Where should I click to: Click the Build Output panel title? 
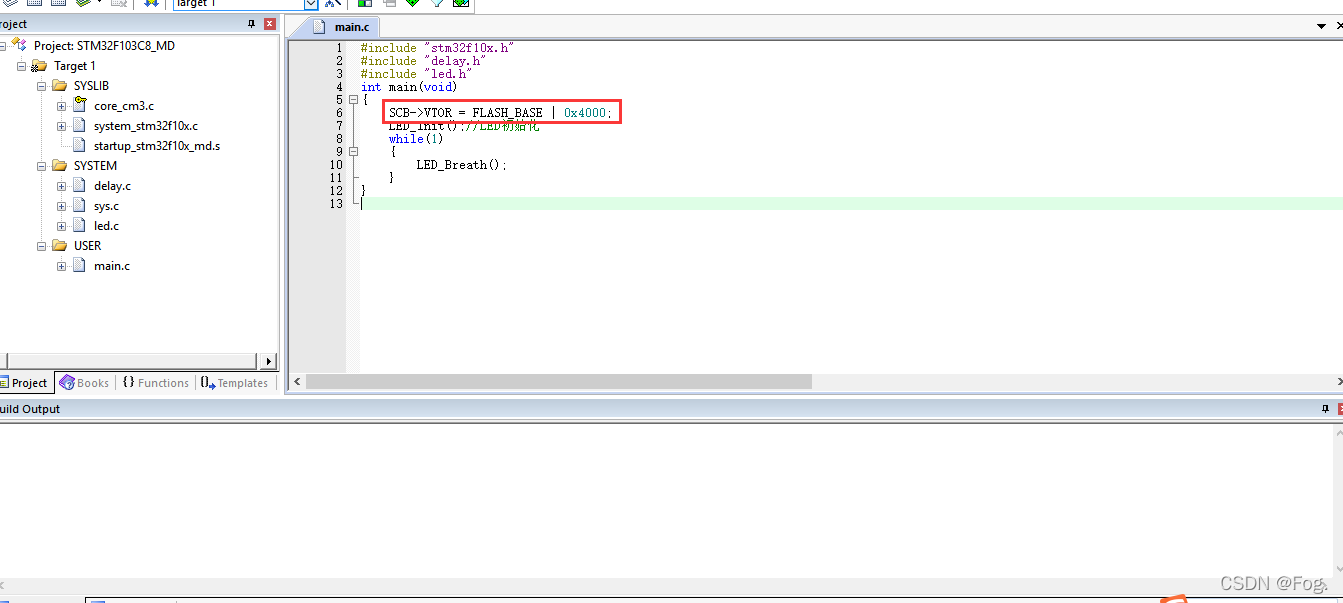pos(29,409)
